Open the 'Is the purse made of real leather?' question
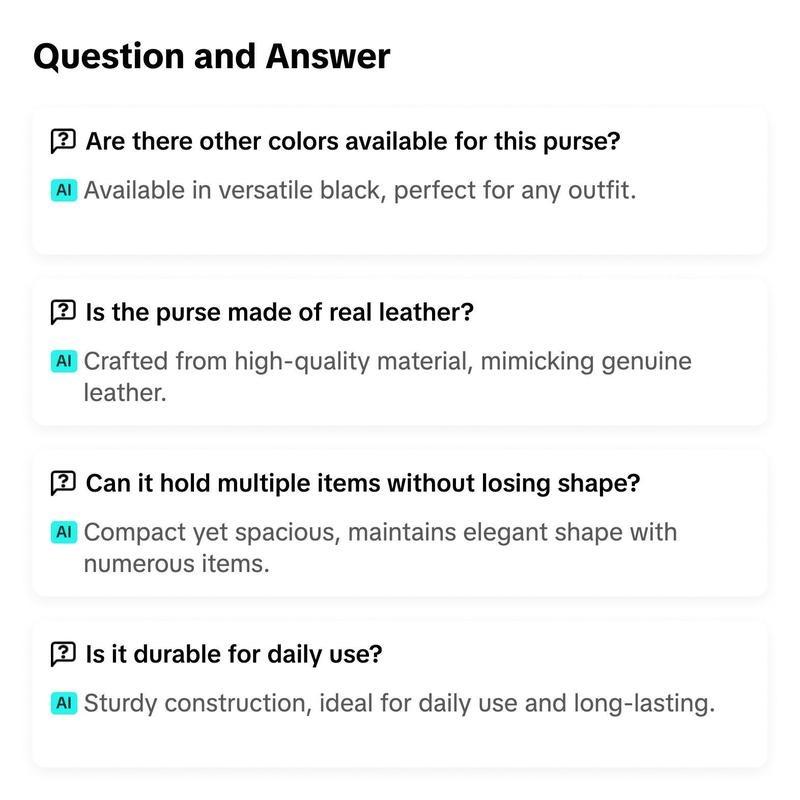The width and height of the screenshot is (800, 800). tap(280, 312)
